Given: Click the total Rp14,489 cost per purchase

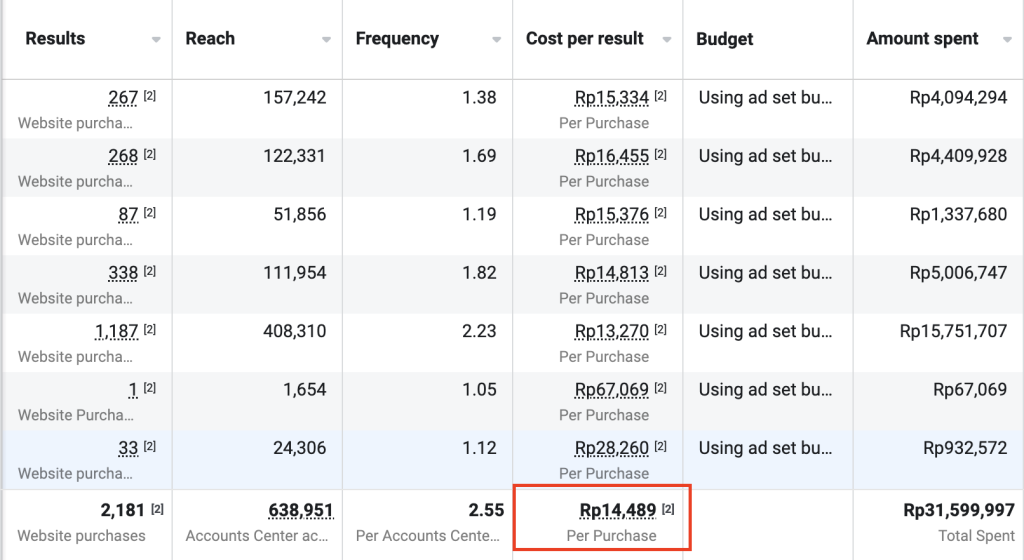Looking at the screenshot, I should 617,511.
